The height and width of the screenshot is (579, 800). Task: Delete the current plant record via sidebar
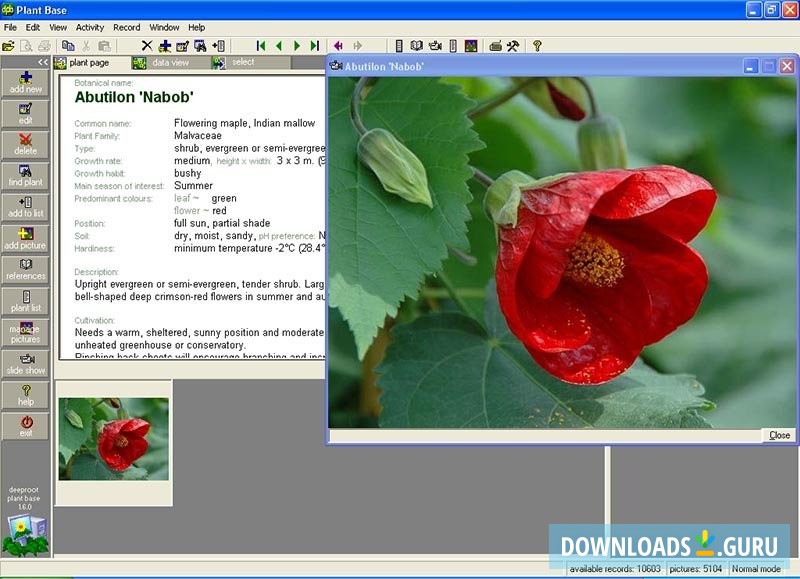coord(26,144)
